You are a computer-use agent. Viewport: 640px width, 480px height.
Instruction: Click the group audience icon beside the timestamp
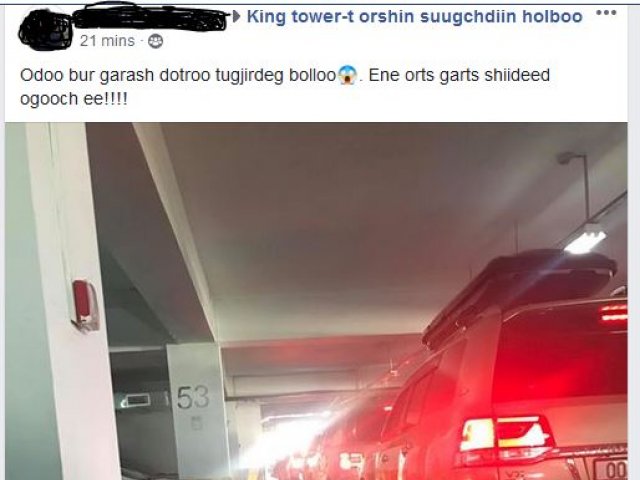tap(155, 41)
